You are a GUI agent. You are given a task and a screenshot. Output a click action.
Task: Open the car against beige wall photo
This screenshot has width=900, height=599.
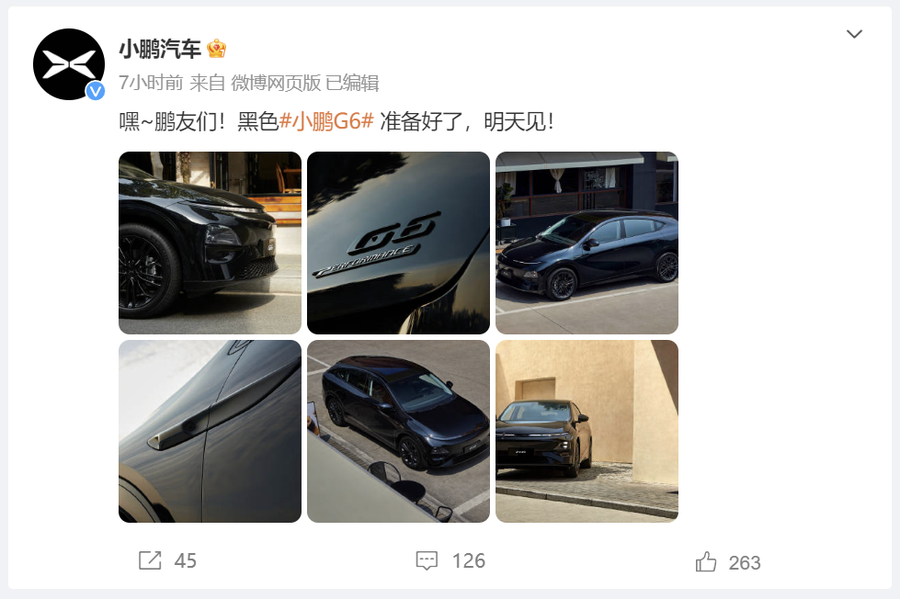click(587, 431)
